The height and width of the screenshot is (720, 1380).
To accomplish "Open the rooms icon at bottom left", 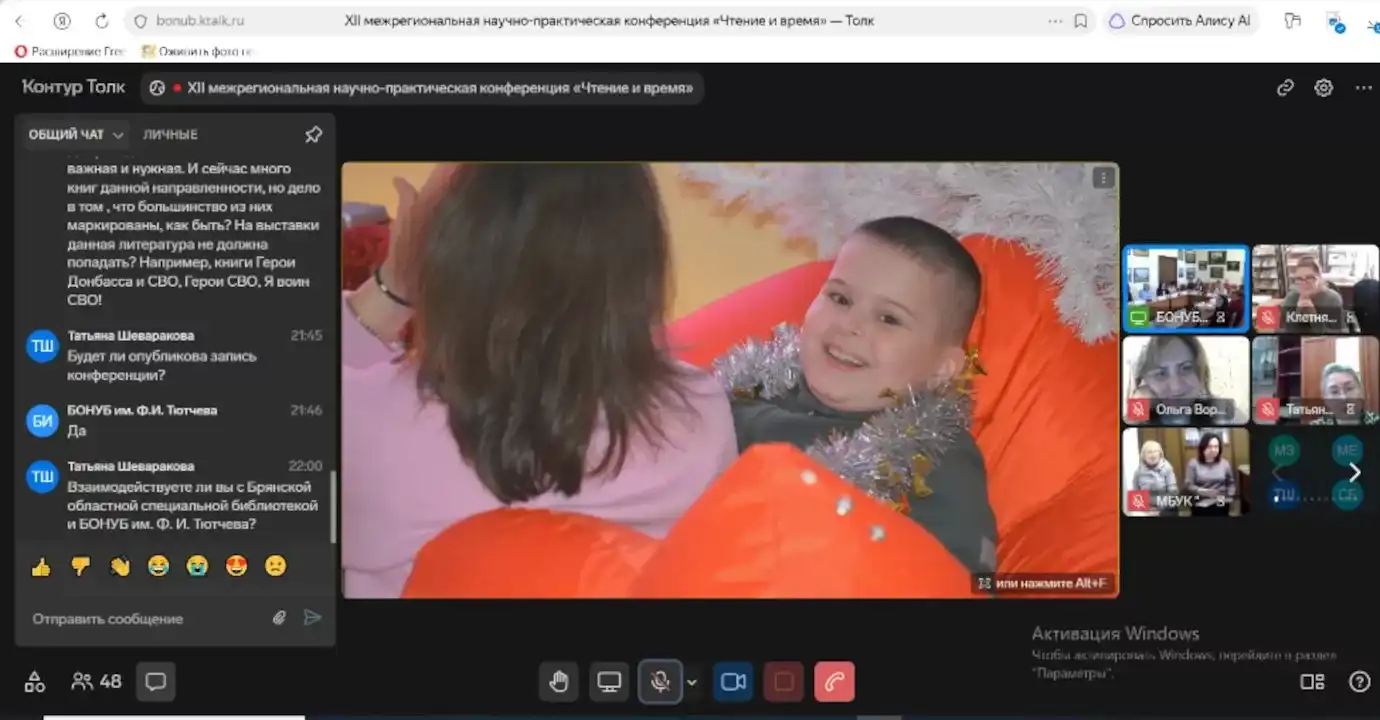I will click(35, 682).
